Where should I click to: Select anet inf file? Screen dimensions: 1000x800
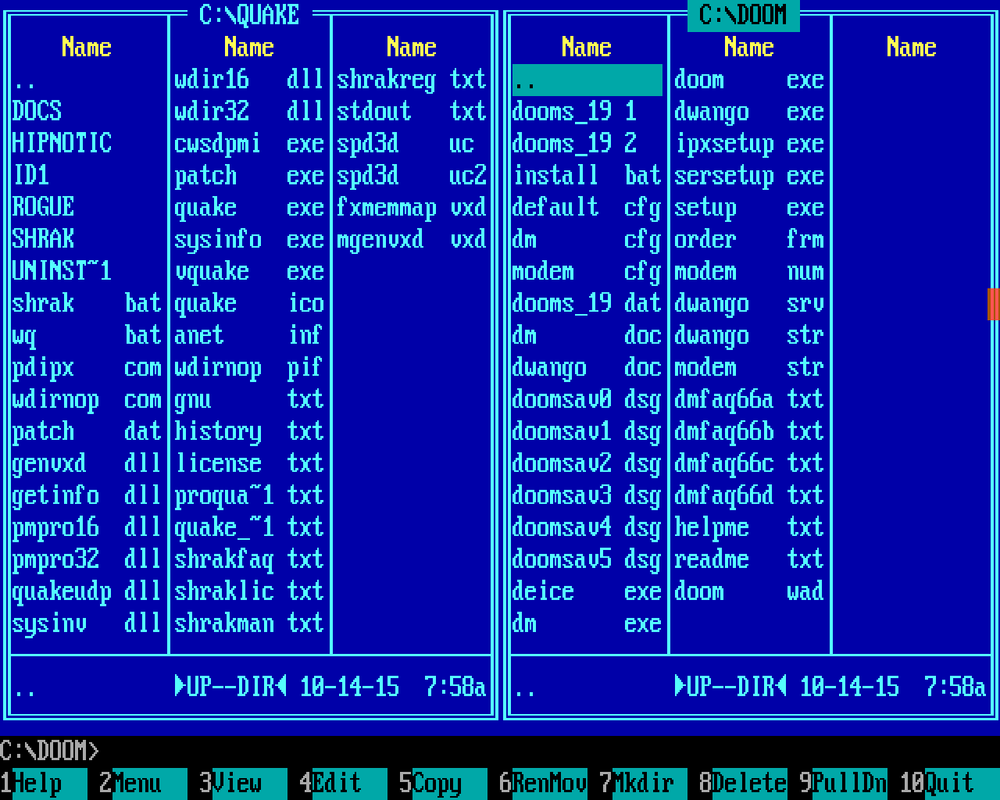click(x=249, y=336)
